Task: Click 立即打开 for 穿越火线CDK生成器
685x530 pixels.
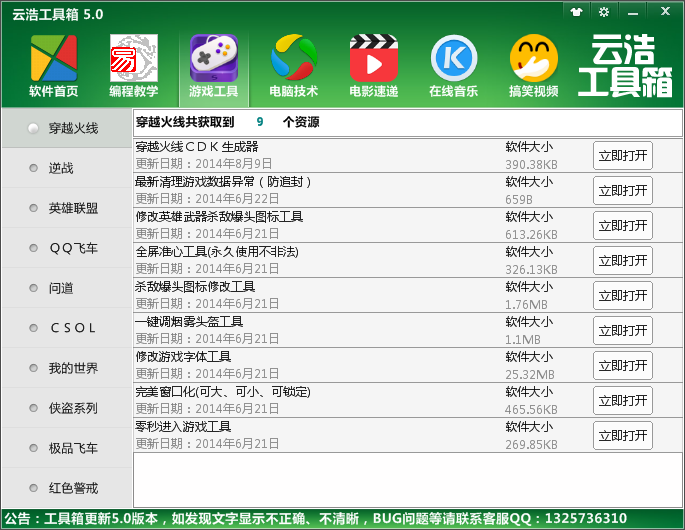Action: (623, 156)
